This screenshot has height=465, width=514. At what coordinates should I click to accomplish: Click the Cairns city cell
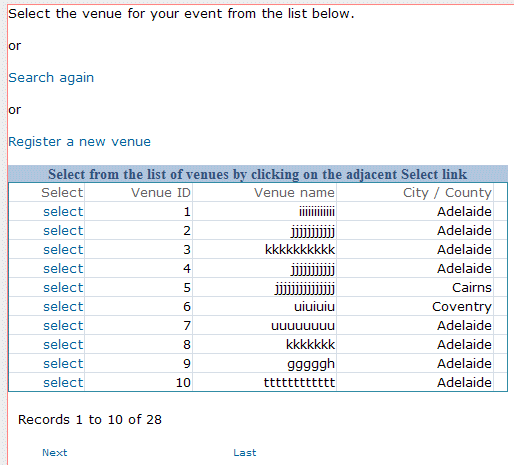tap(472, 288)
